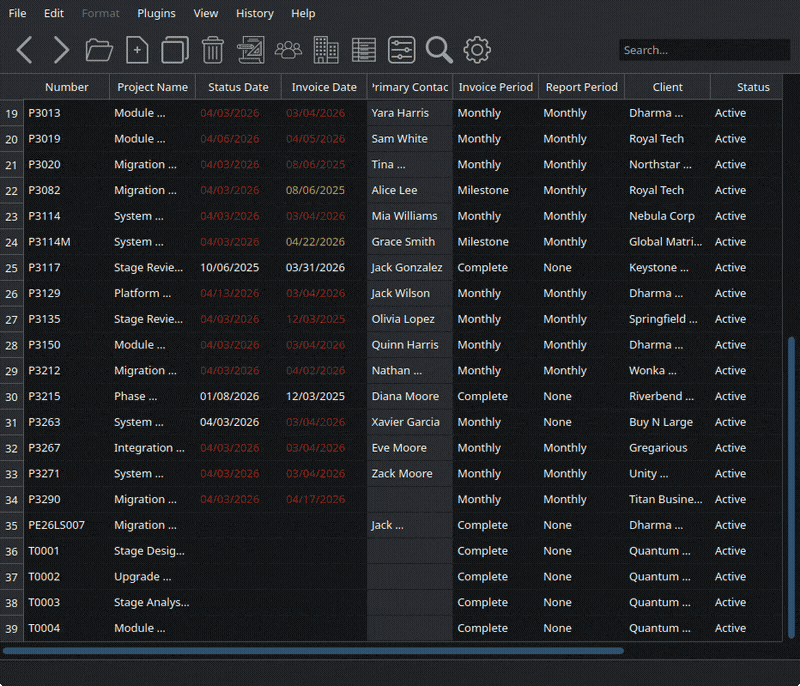The height and width of the screenshot is (686, 800).
Task: Click the magnifying glass search icon
Action: coord(439,50)
